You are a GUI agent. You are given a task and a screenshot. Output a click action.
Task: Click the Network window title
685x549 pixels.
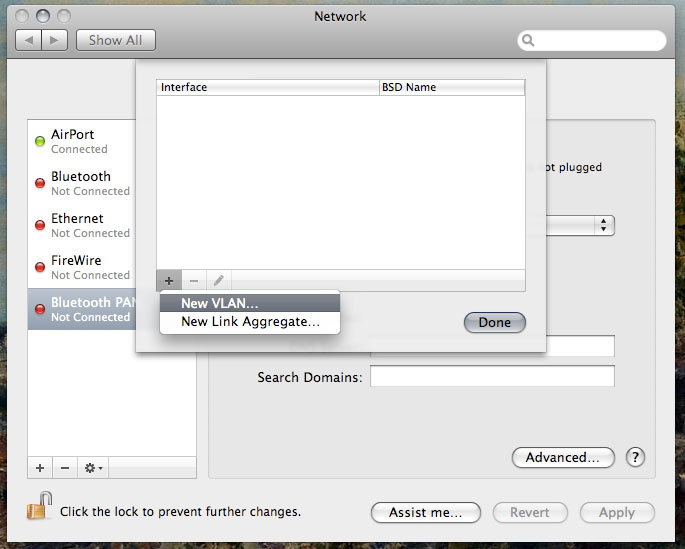340,16
